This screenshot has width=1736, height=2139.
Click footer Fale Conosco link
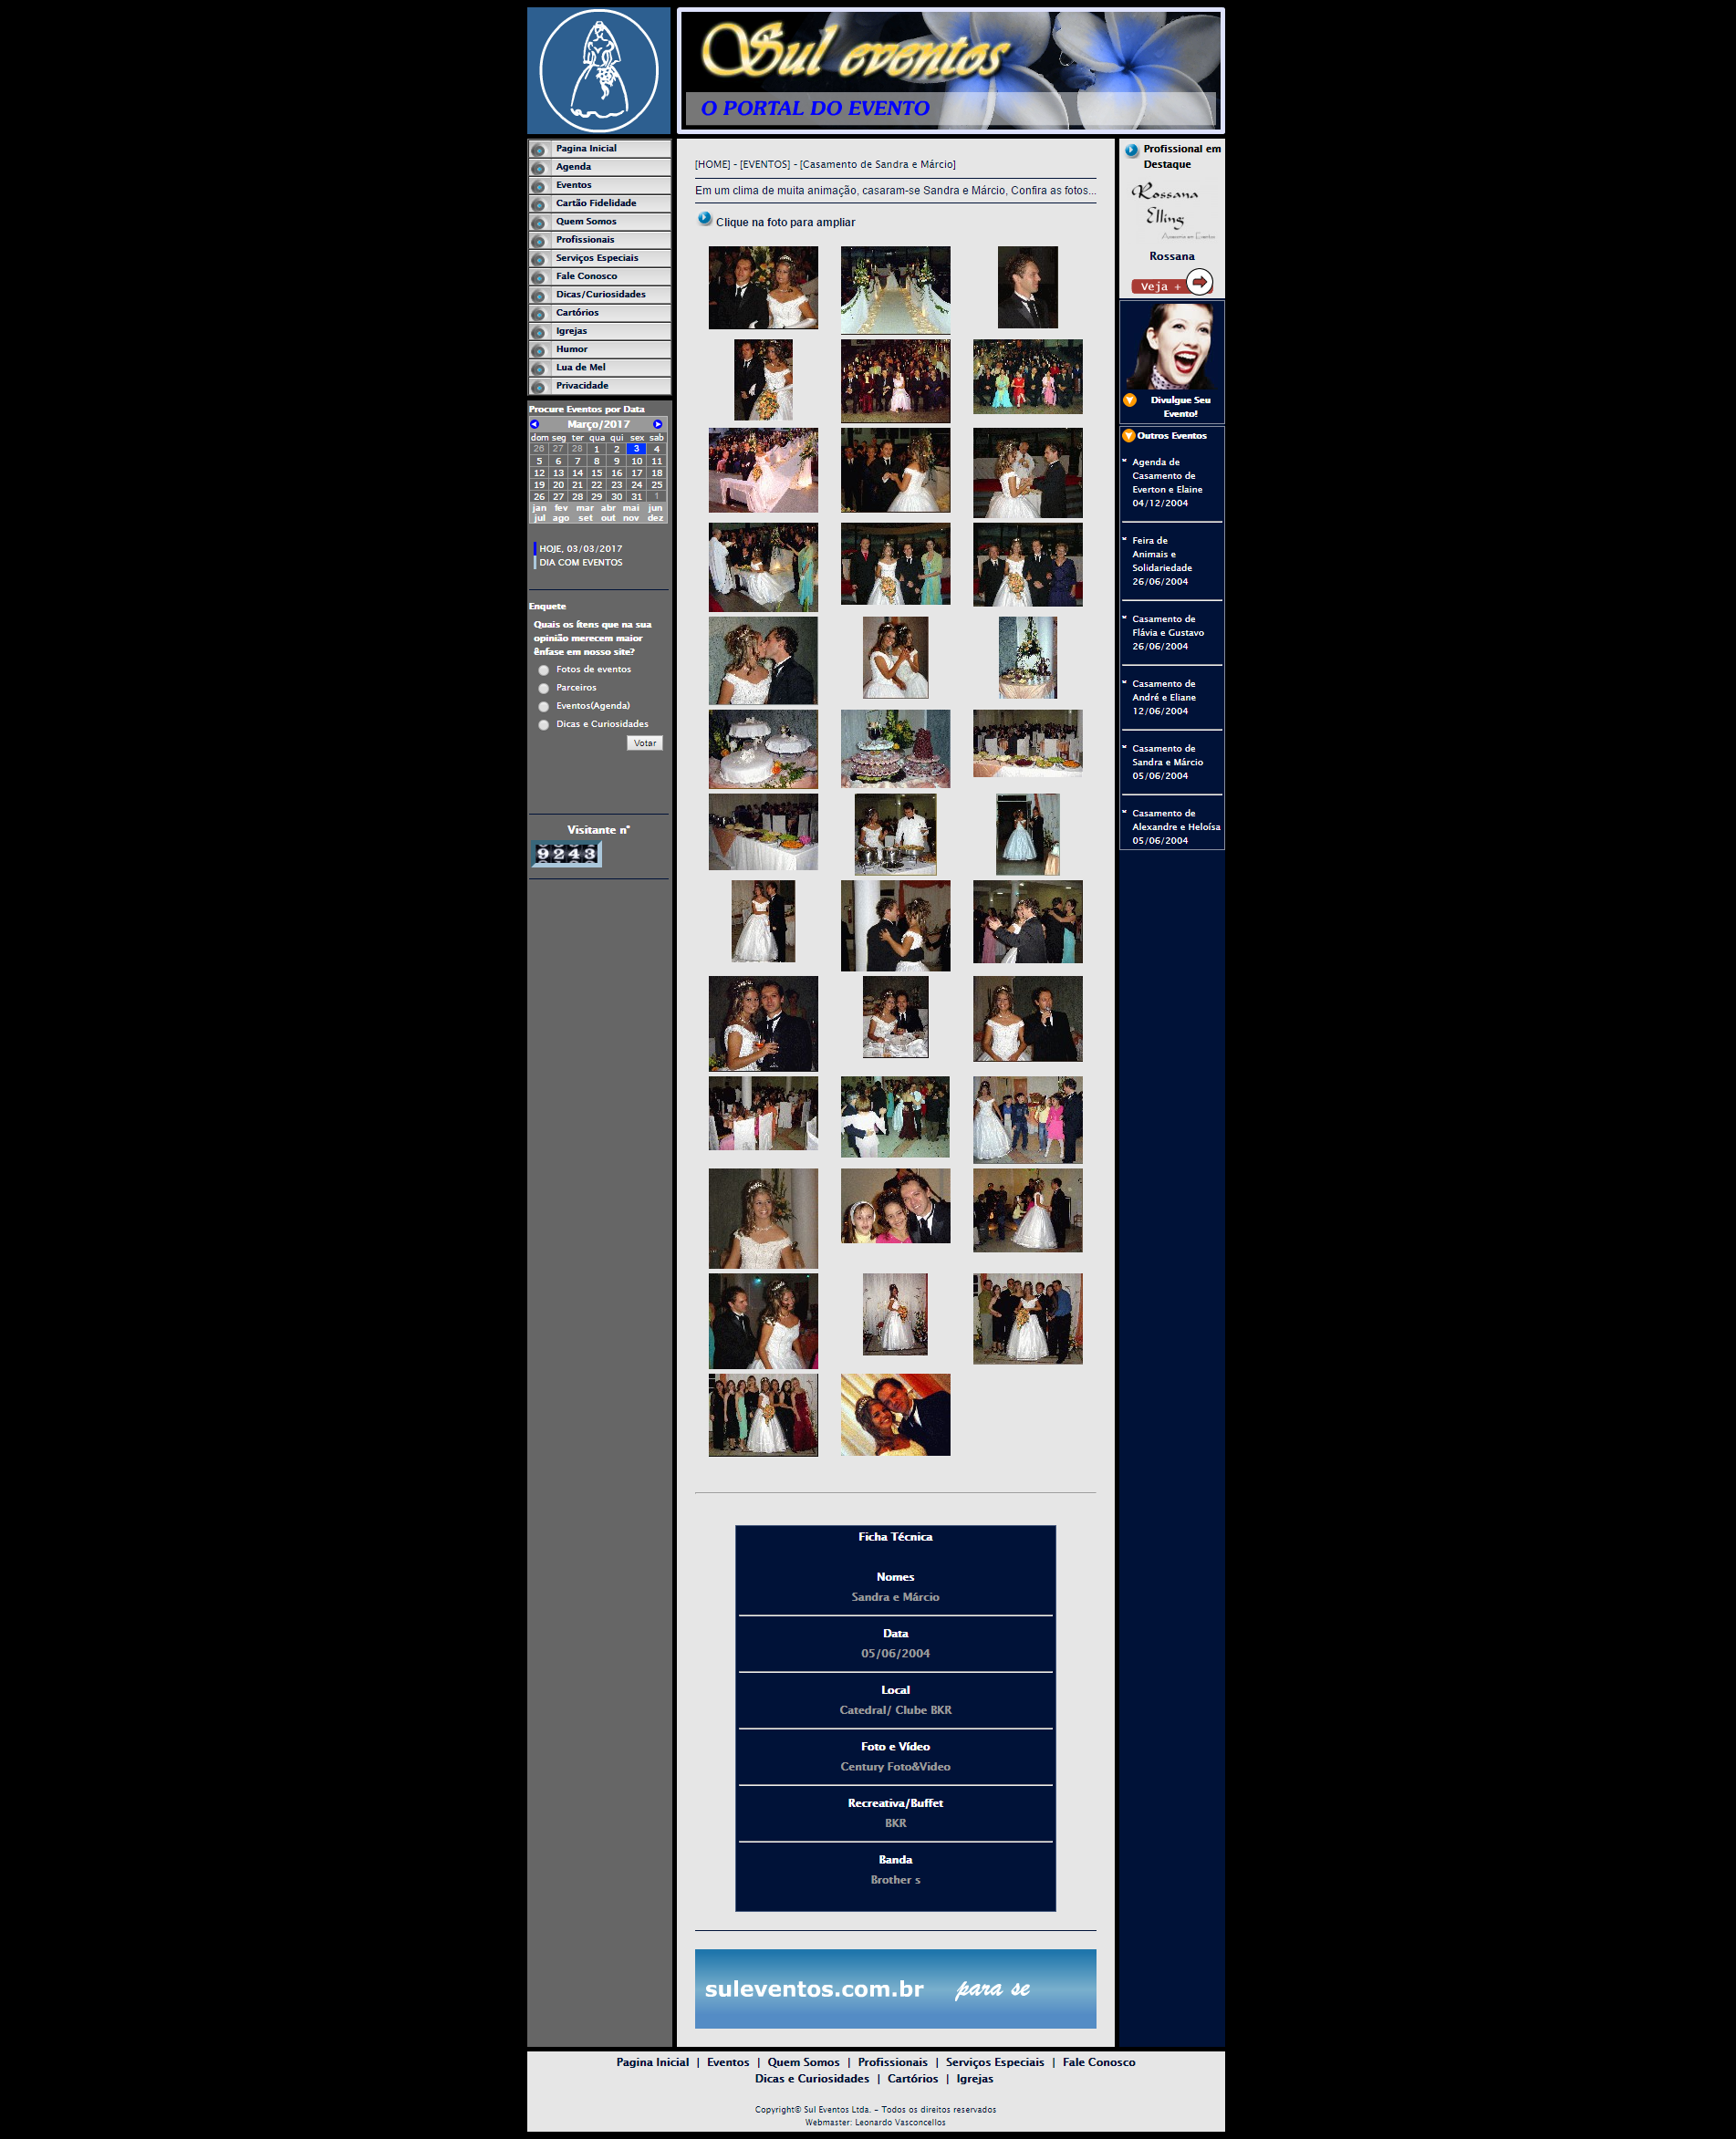pos(1098,2062)
